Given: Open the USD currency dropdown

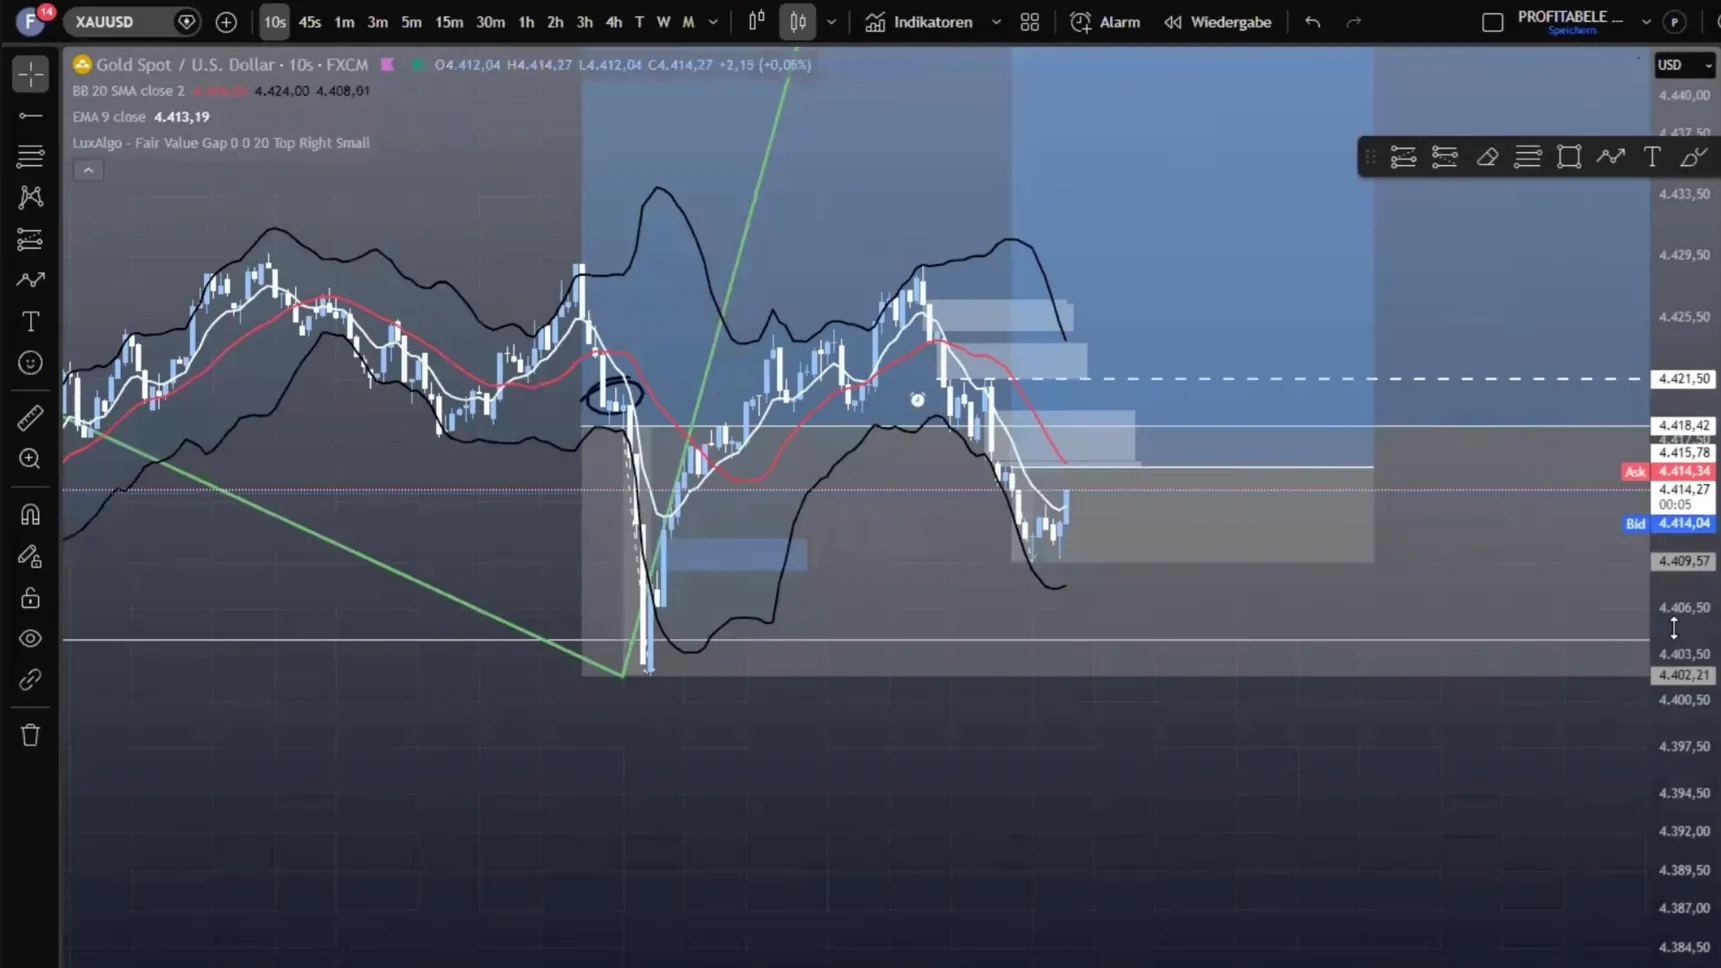Looking at the screenshot, I should click(1684, 65).
